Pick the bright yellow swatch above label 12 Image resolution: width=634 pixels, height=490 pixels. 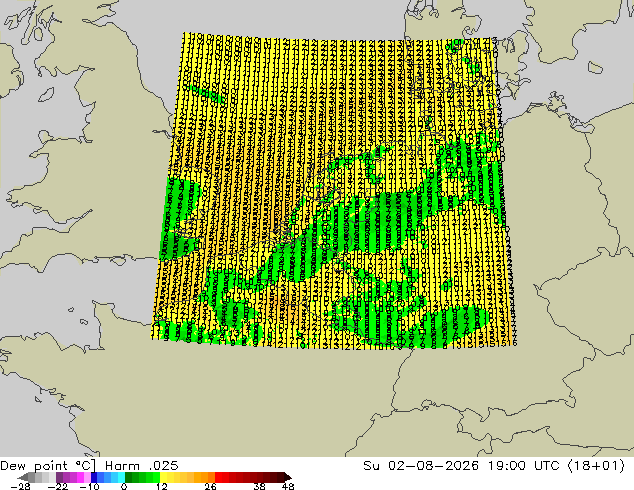click(163, 477)
